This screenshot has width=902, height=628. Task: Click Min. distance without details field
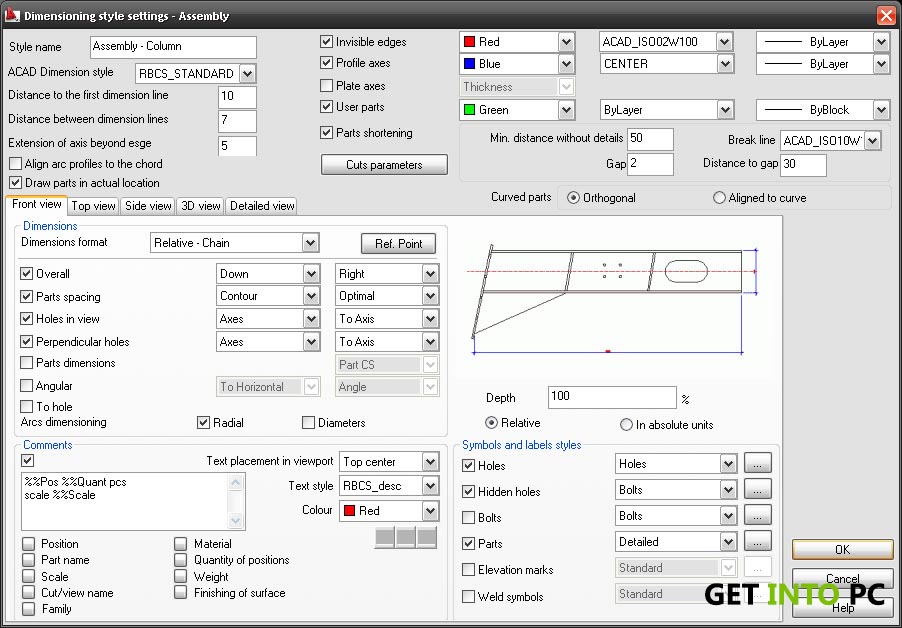point(650,139)
